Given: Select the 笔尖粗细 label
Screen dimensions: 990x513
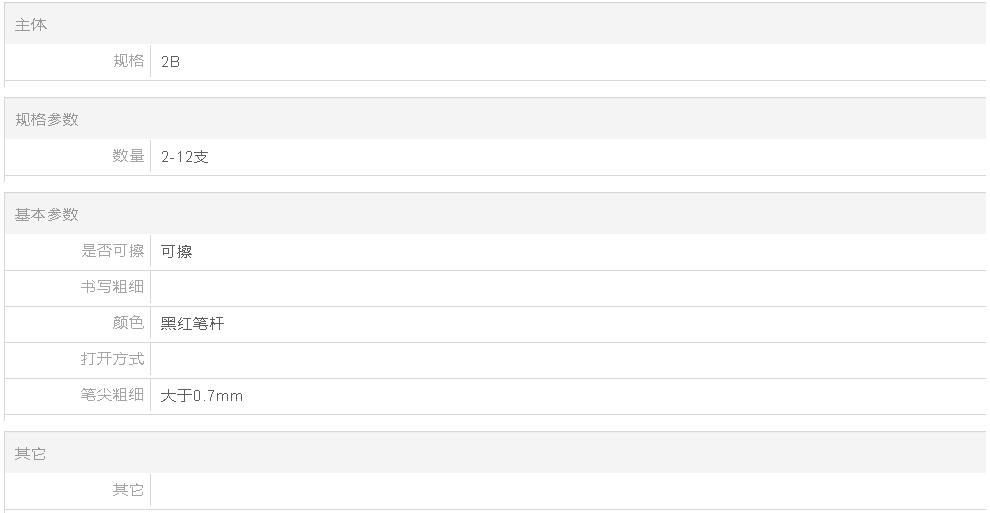Looking at the screenshot, I should click(113, 394).
